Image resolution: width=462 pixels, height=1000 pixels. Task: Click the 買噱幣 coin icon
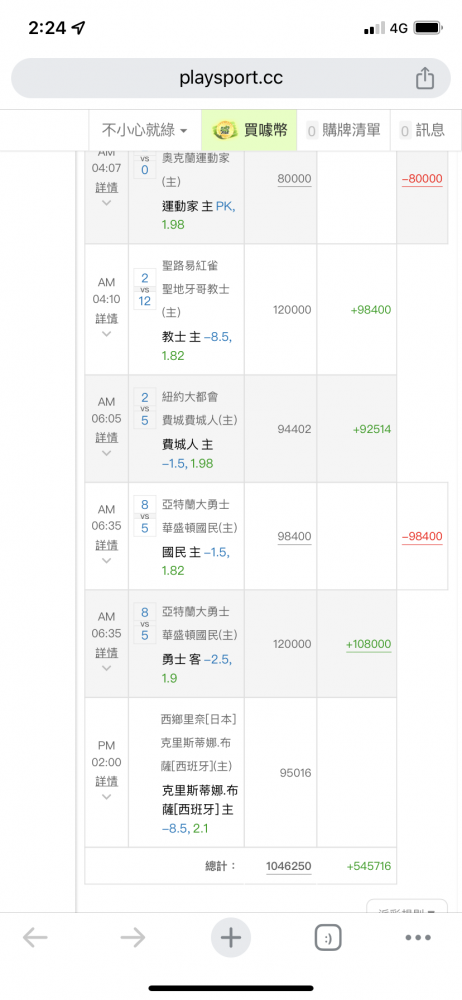pyautogui.click(x=223, y=131)
